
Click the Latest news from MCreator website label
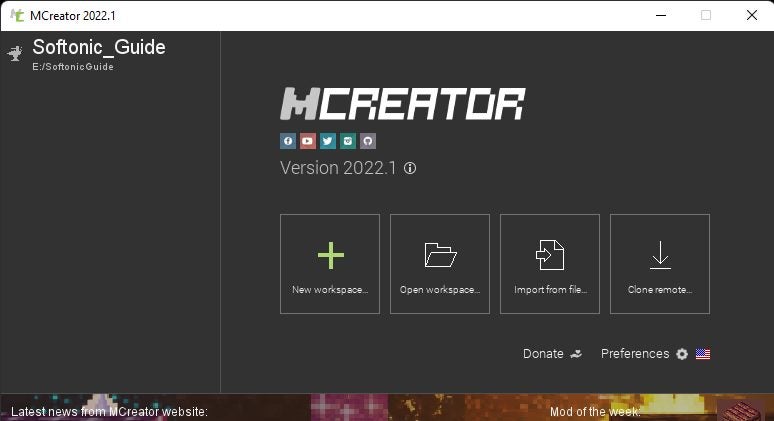click(109, 412)
